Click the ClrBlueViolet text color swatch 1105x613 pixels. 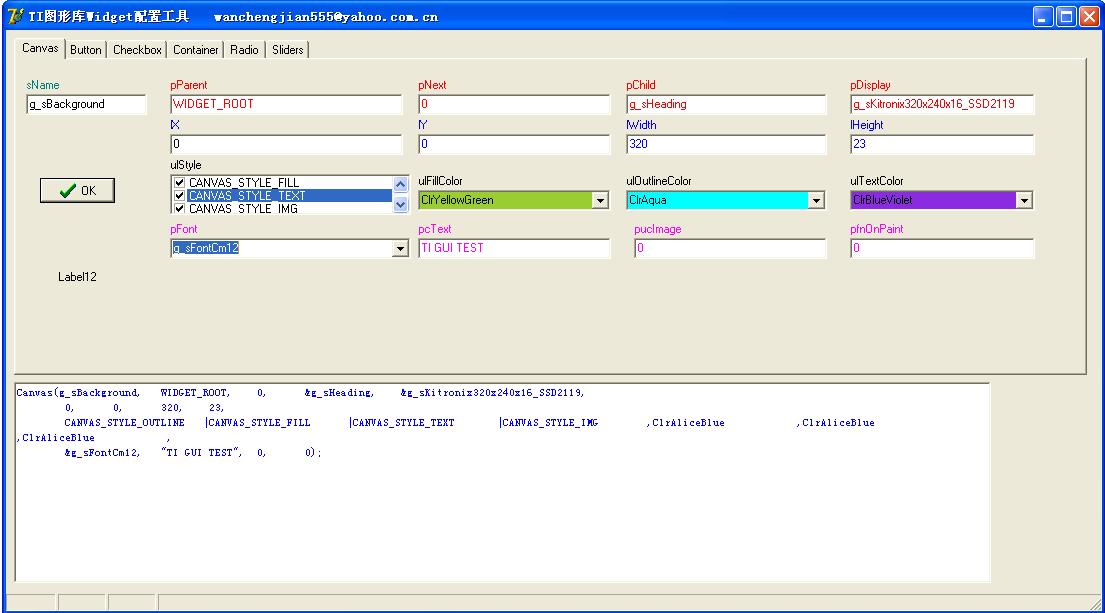click(x=933, y=200)
